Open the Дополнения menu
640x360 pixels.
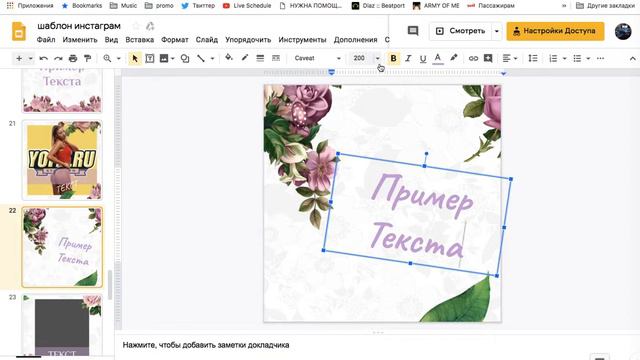coord(356,40)
